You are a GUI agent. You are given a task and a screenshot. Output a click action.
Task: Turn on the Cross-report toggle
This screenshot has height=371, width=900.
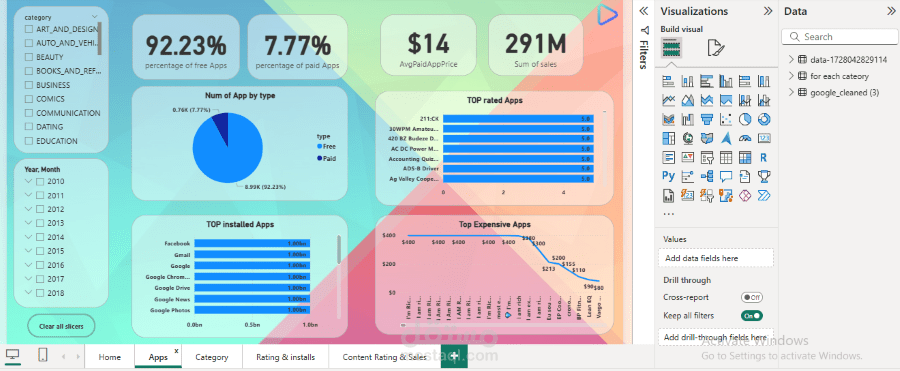751,297
